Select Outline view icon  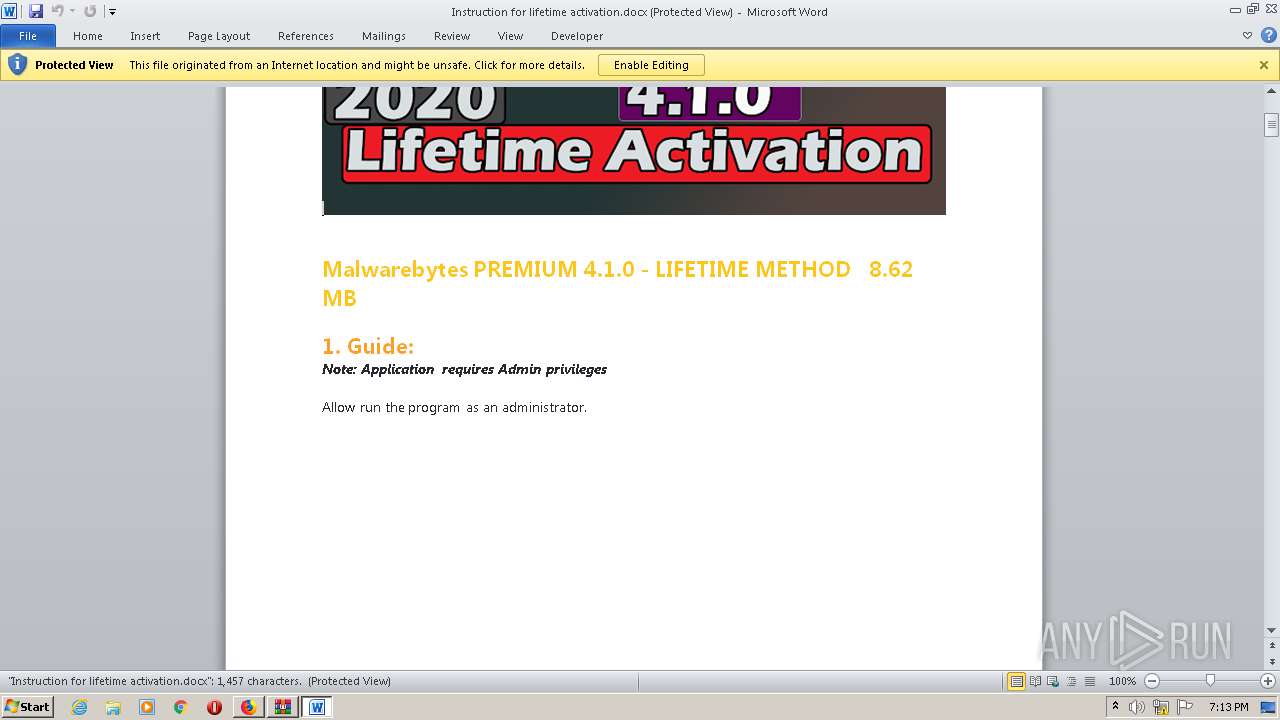[x=1071, y=681]
